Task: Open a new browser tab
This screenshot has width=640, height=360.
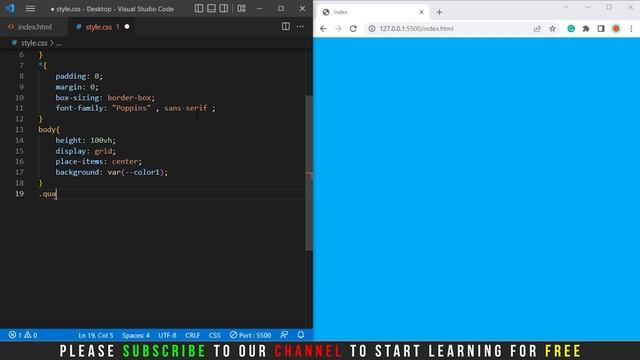Action: click(x=440, y=12)
